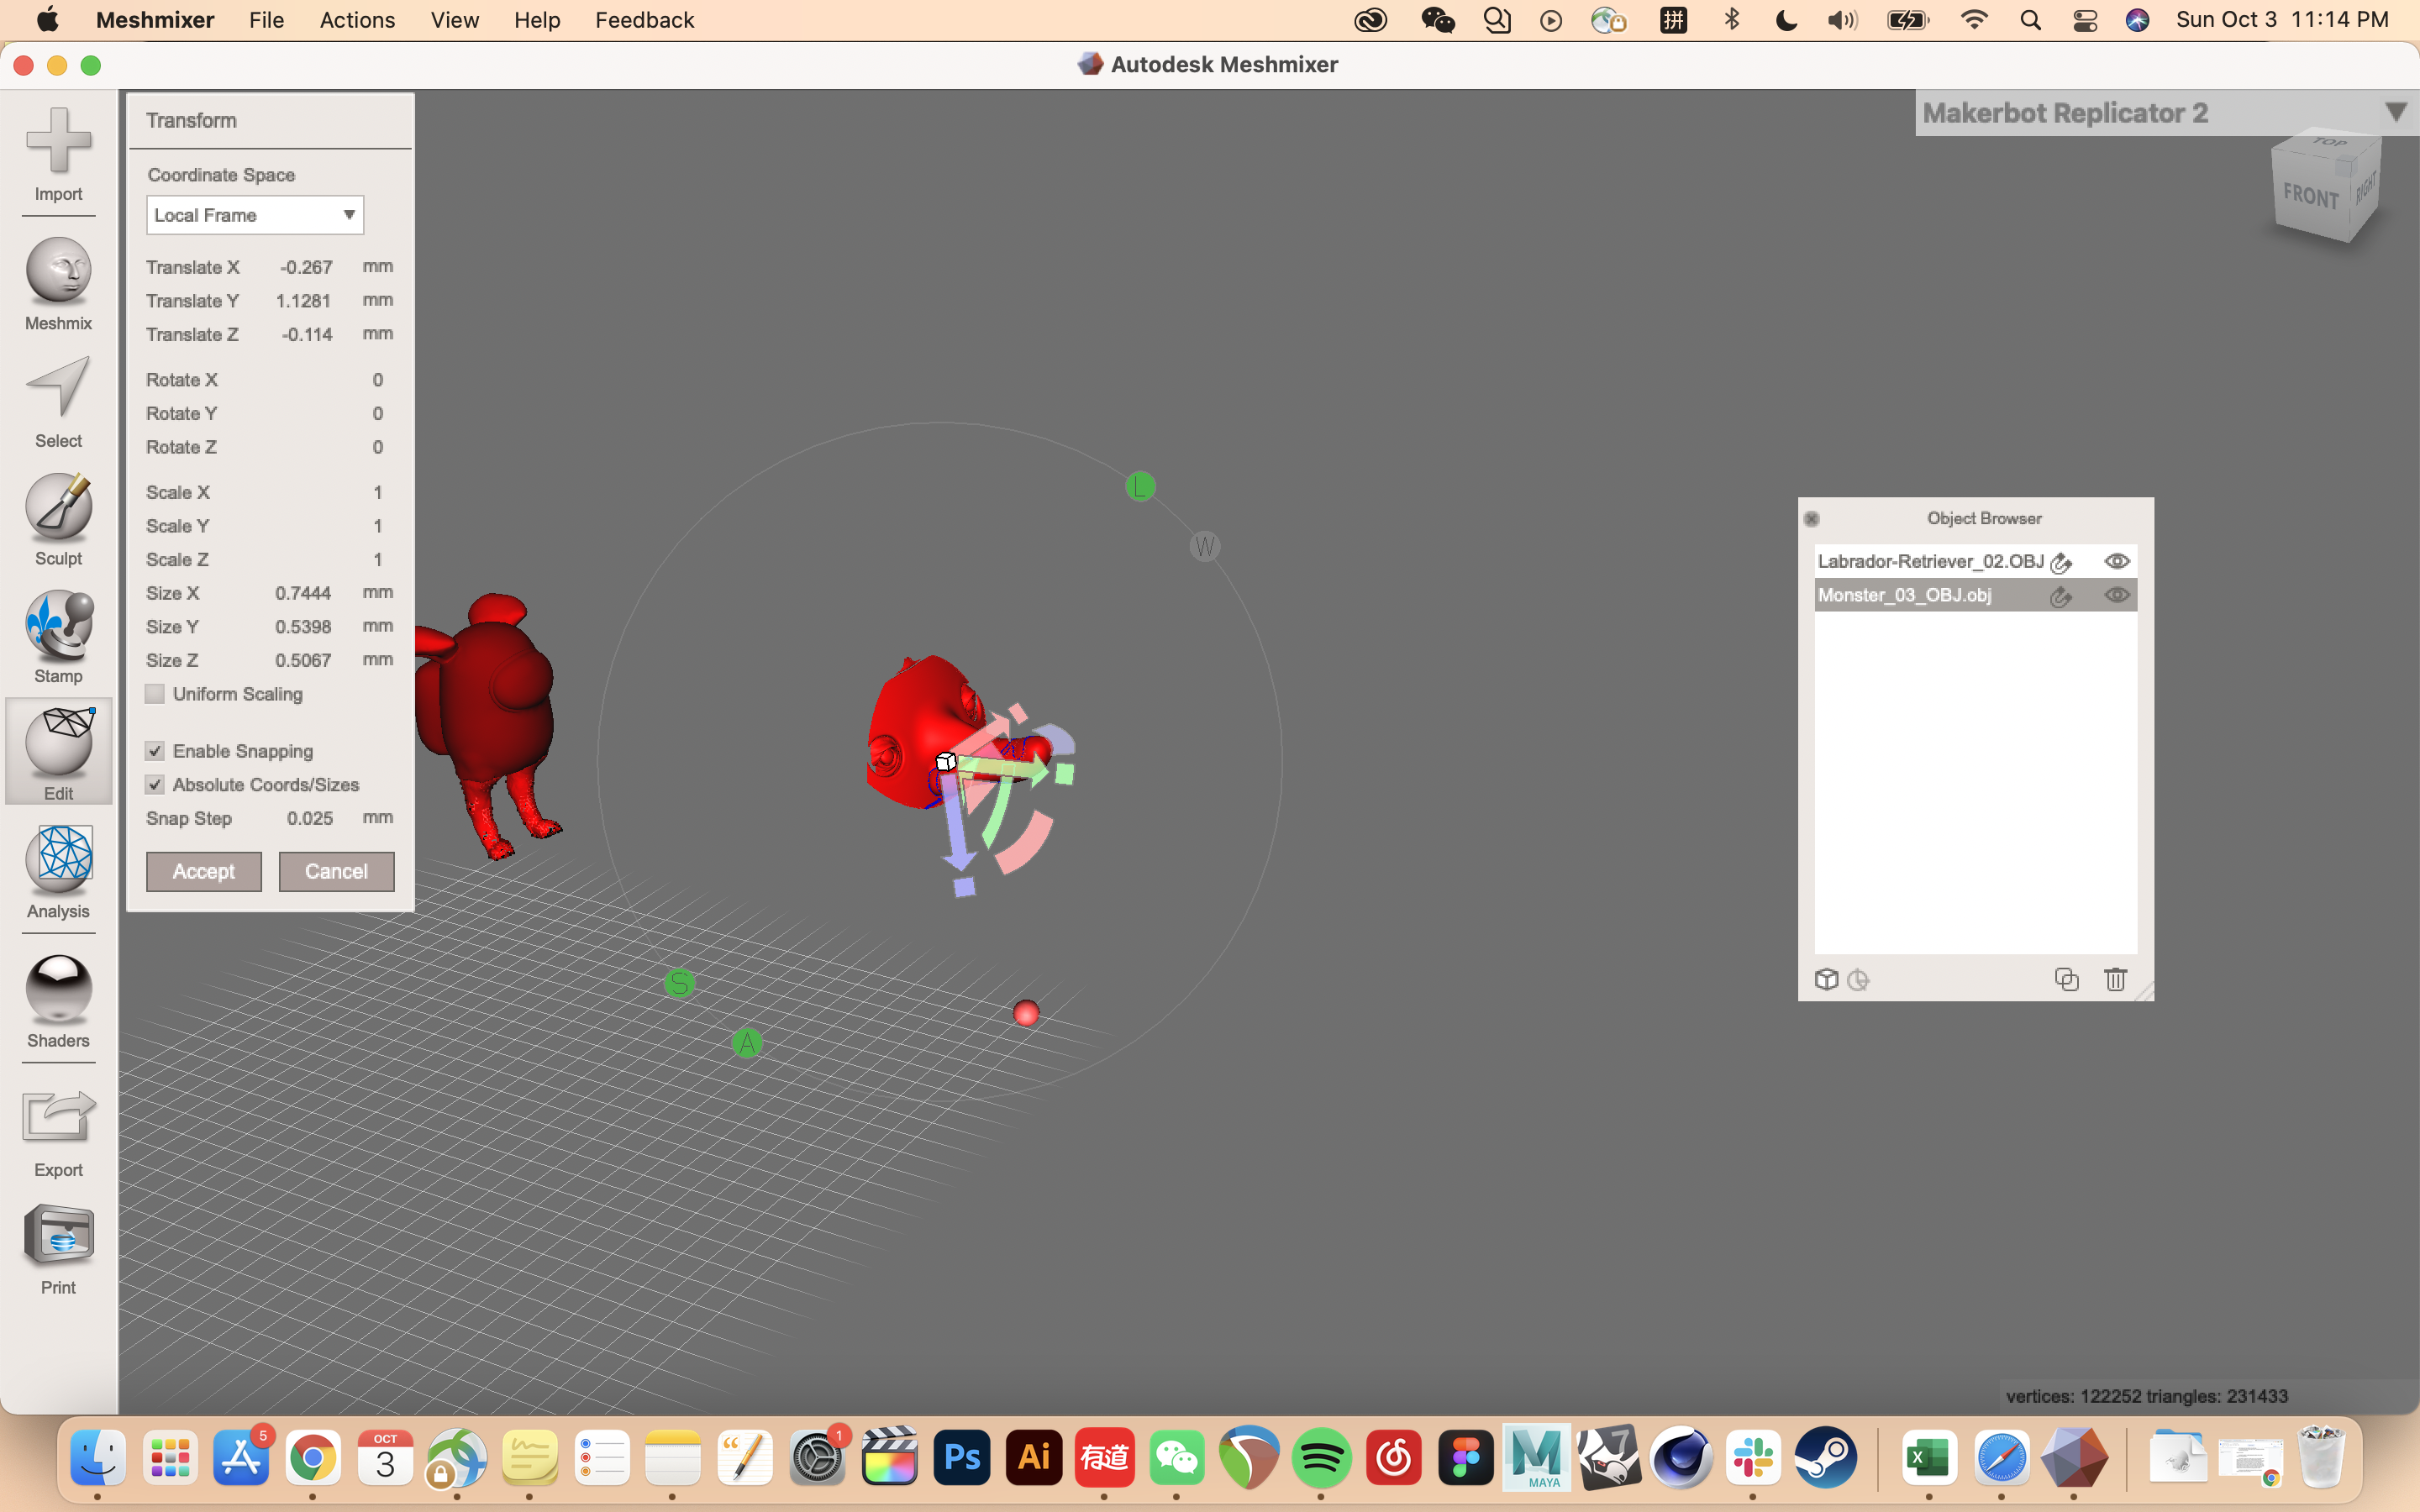Uncheck Absolute Coords/Sizes option
The height and width of the screenshot is (1512, 2420).
(x=155, y=785)
